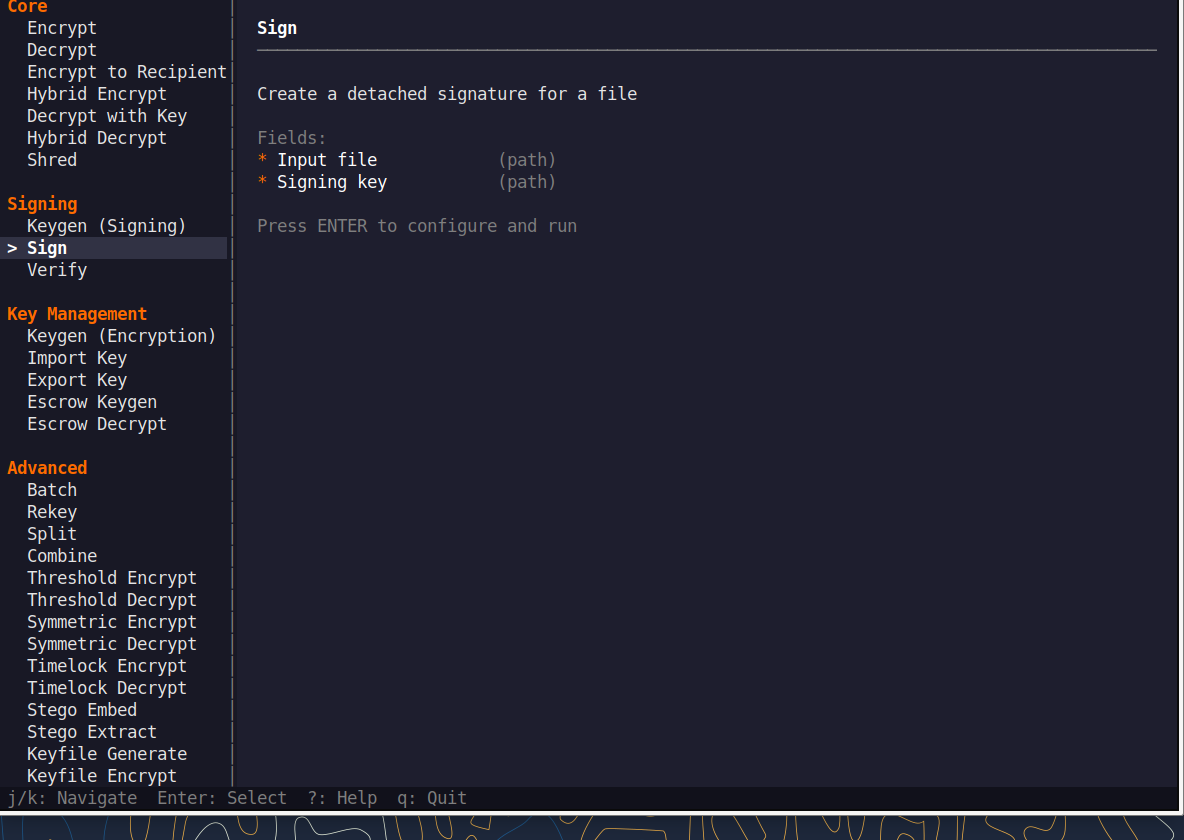This screenshot has height=840, width=1184.
Task: Choose Symmetric Decrypt
Action: [112, 644]
